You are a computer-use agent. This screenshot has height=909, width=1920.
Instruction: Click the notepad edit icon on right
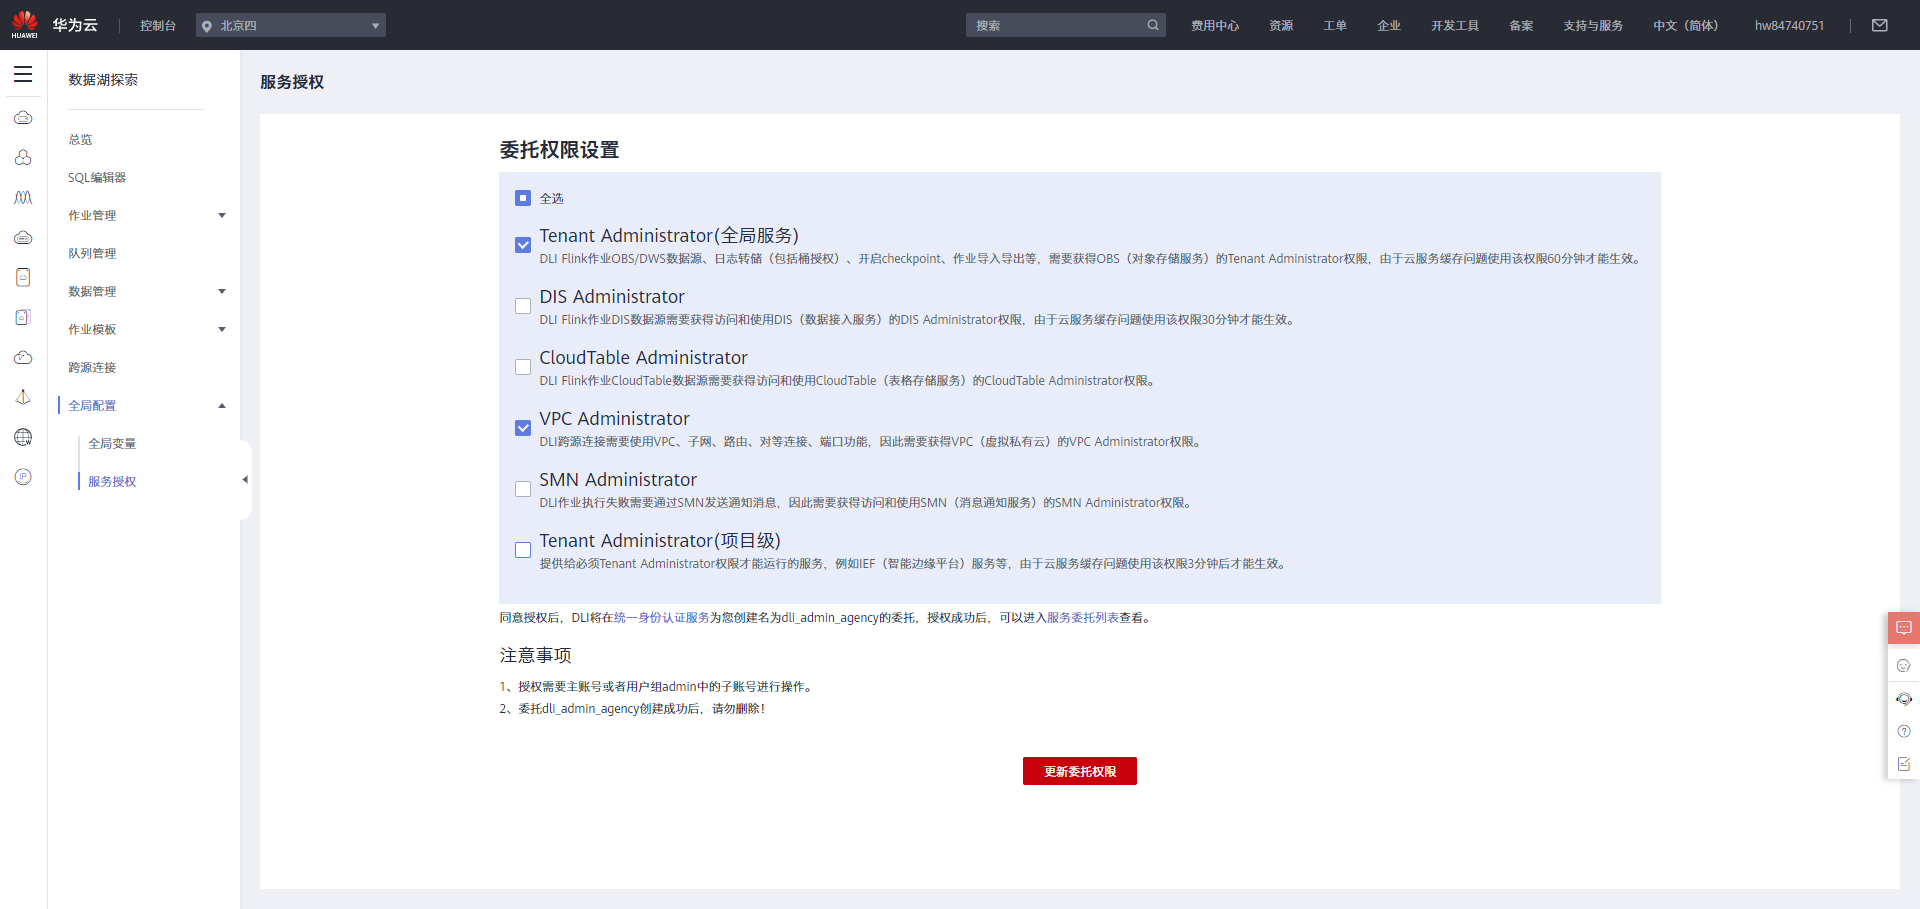1904,764
